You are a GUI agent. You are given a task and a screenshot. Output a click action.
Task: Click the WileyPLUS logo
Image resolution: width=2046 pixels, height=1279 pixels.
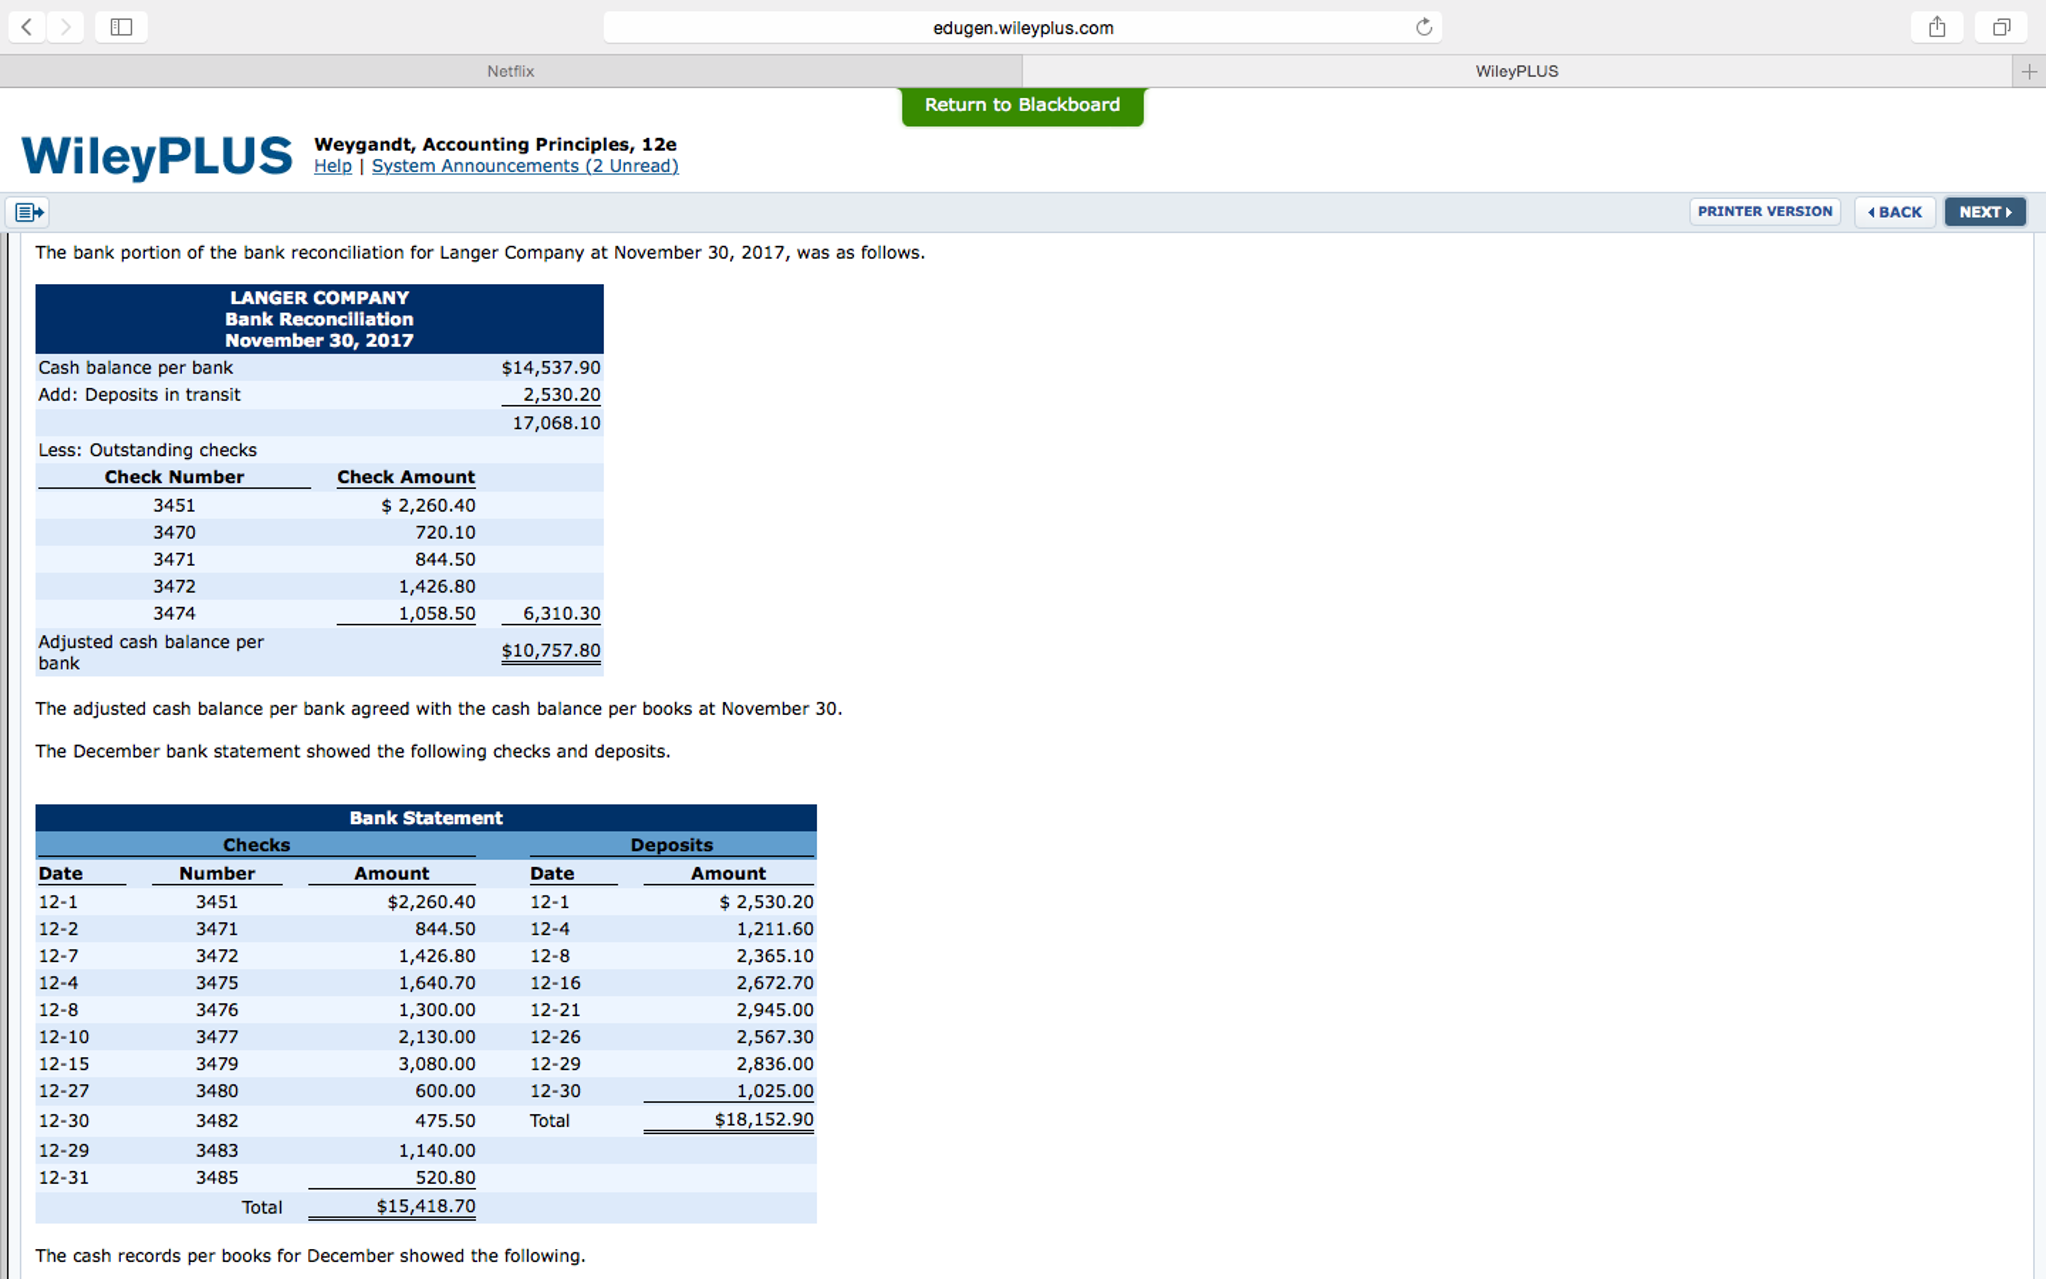coord(157,156)
